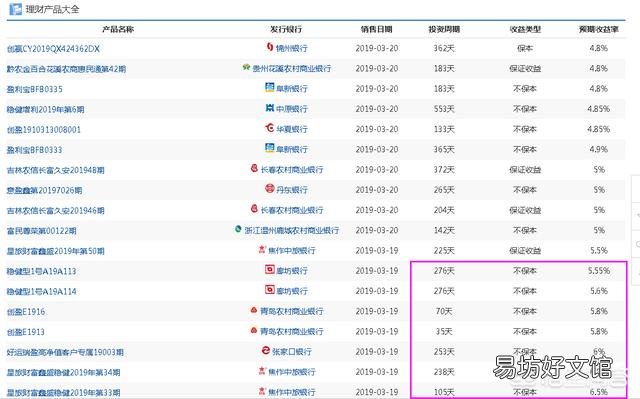Open the 花溪农商惠民通第42期 product link
This screenshot has height=399, width=640.
tap(66, 69)
